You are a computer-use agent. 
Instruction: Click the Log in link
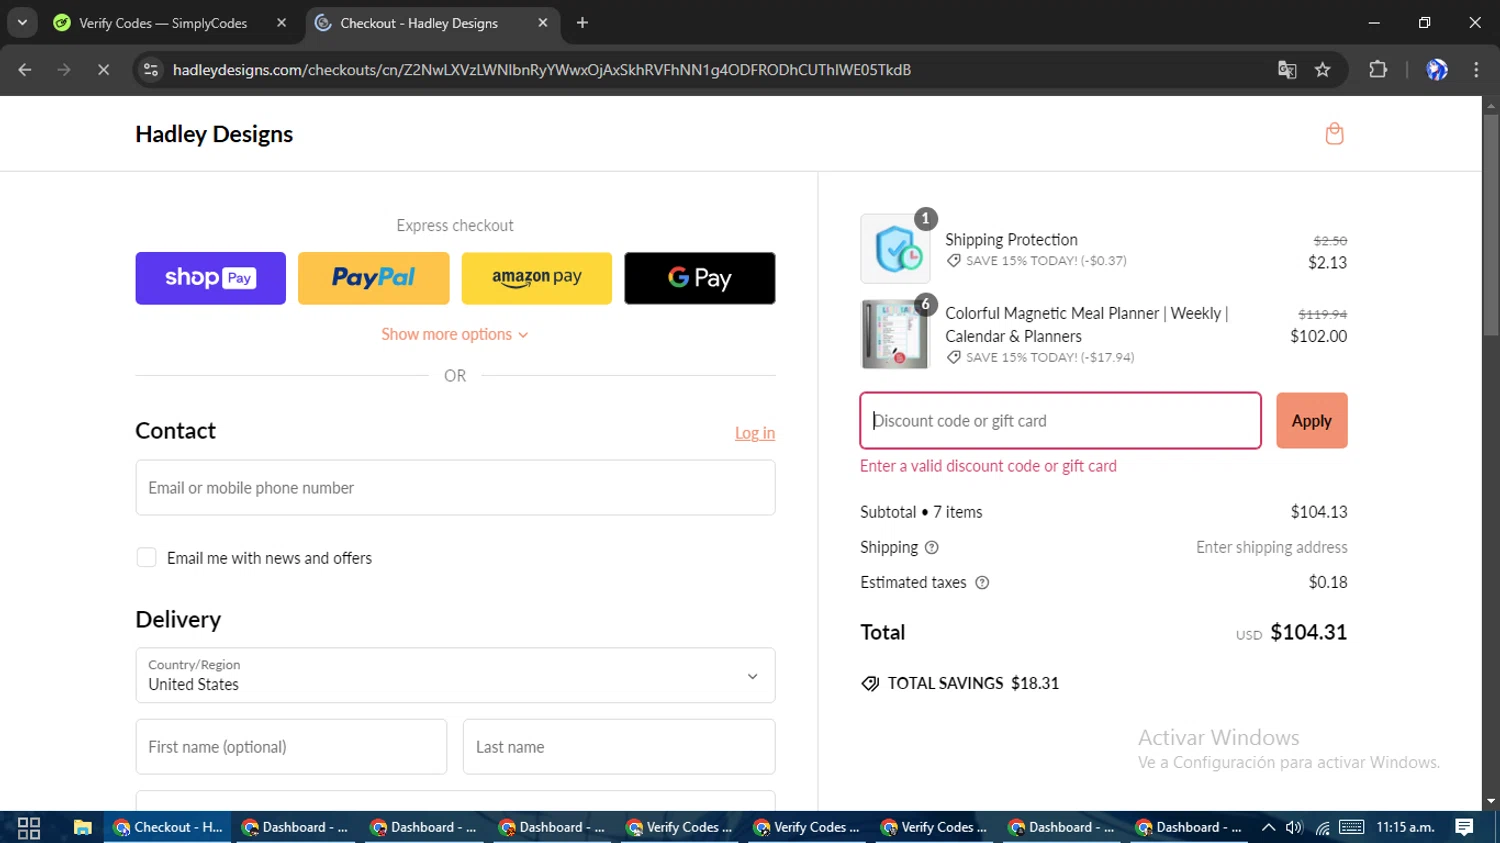click(755, 433)
